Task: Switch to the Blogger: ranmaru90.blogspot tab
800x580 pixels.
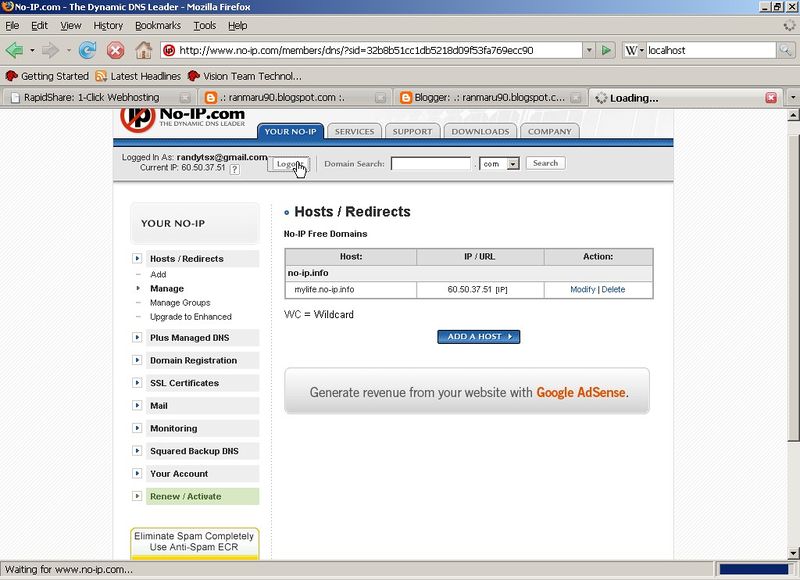Action: pos(489,97)
